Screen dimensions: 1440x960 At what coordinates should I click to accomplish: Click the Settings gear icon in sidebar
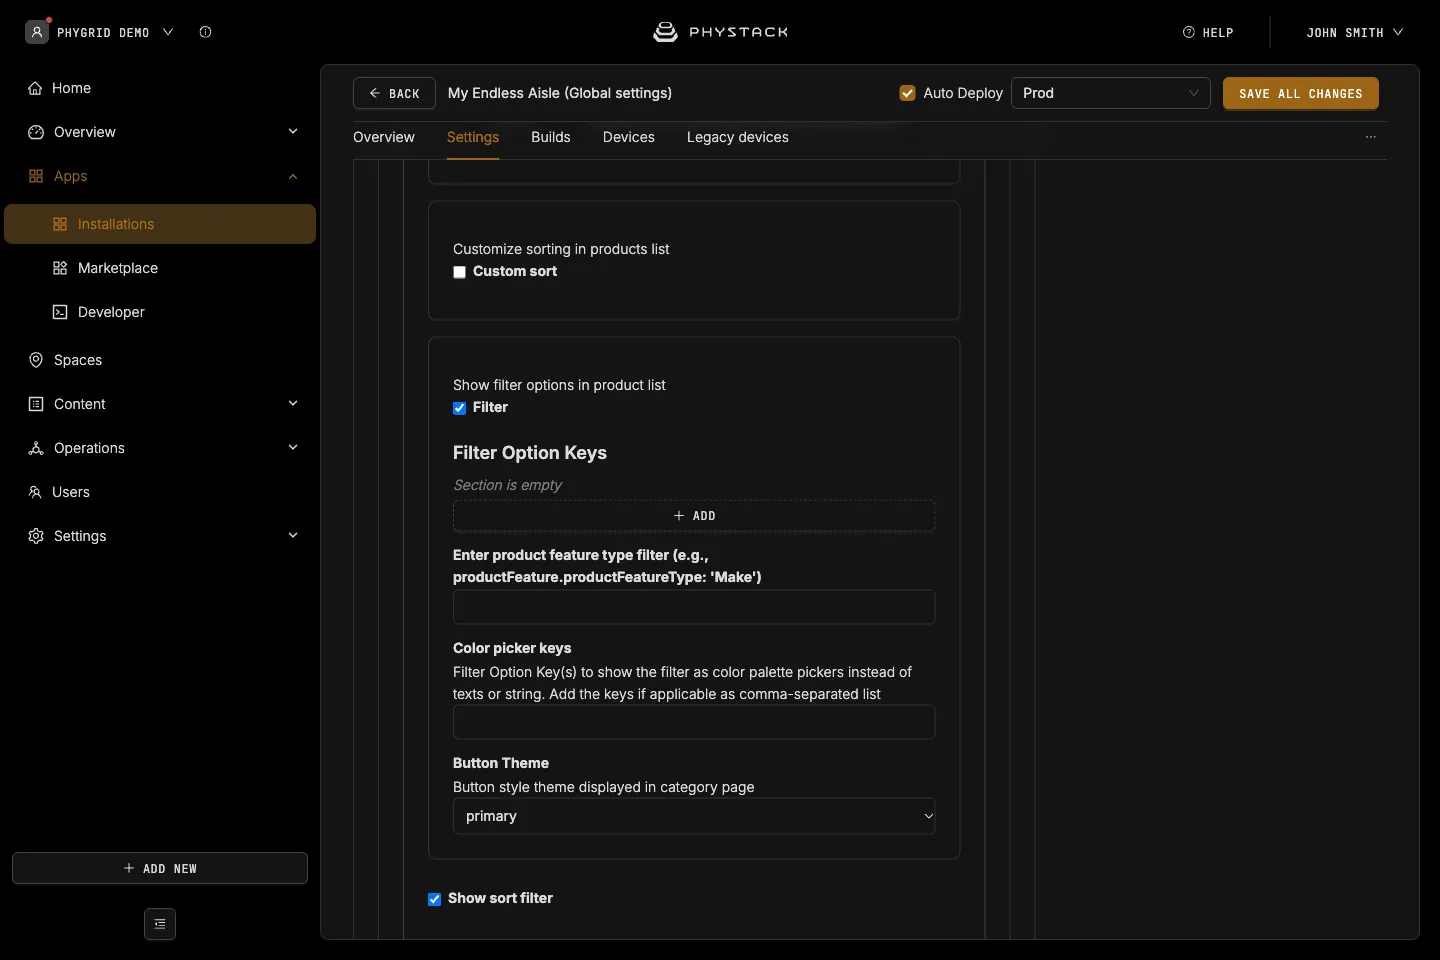click(36, 536)
